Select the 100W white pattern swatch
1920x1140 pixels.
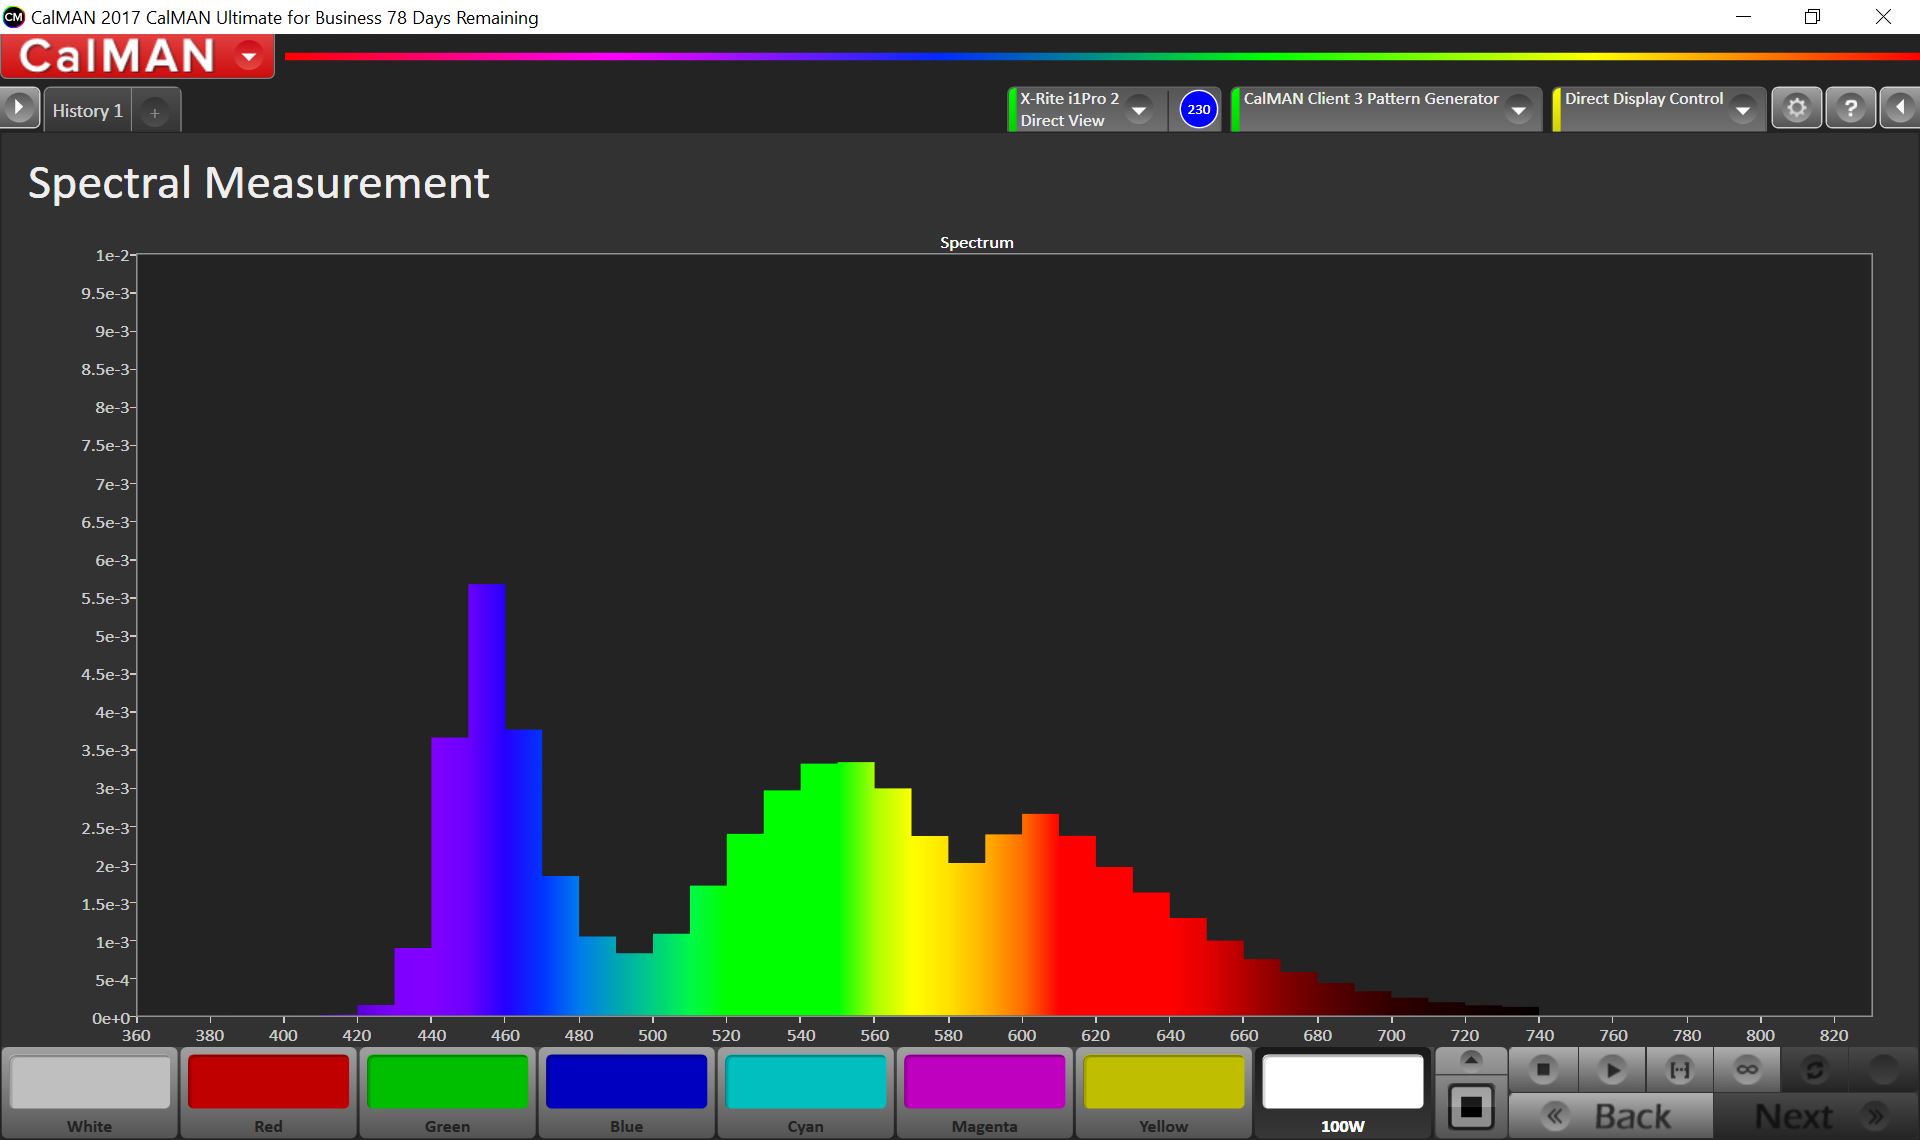click(x=1342, y=1083)
